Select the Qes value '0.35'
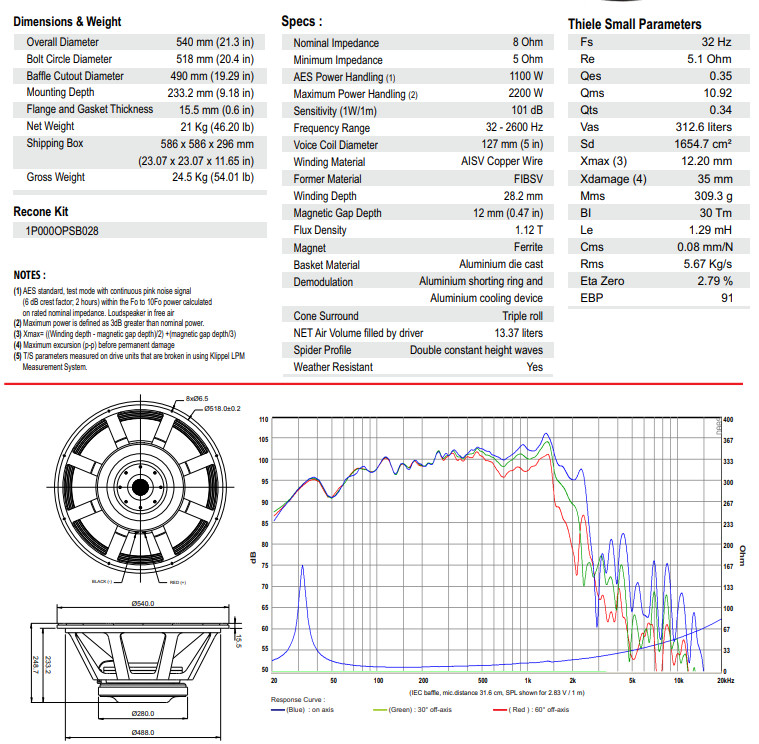Image resolution: width=759 pixels, height=744 pixels. coord(721,76)
